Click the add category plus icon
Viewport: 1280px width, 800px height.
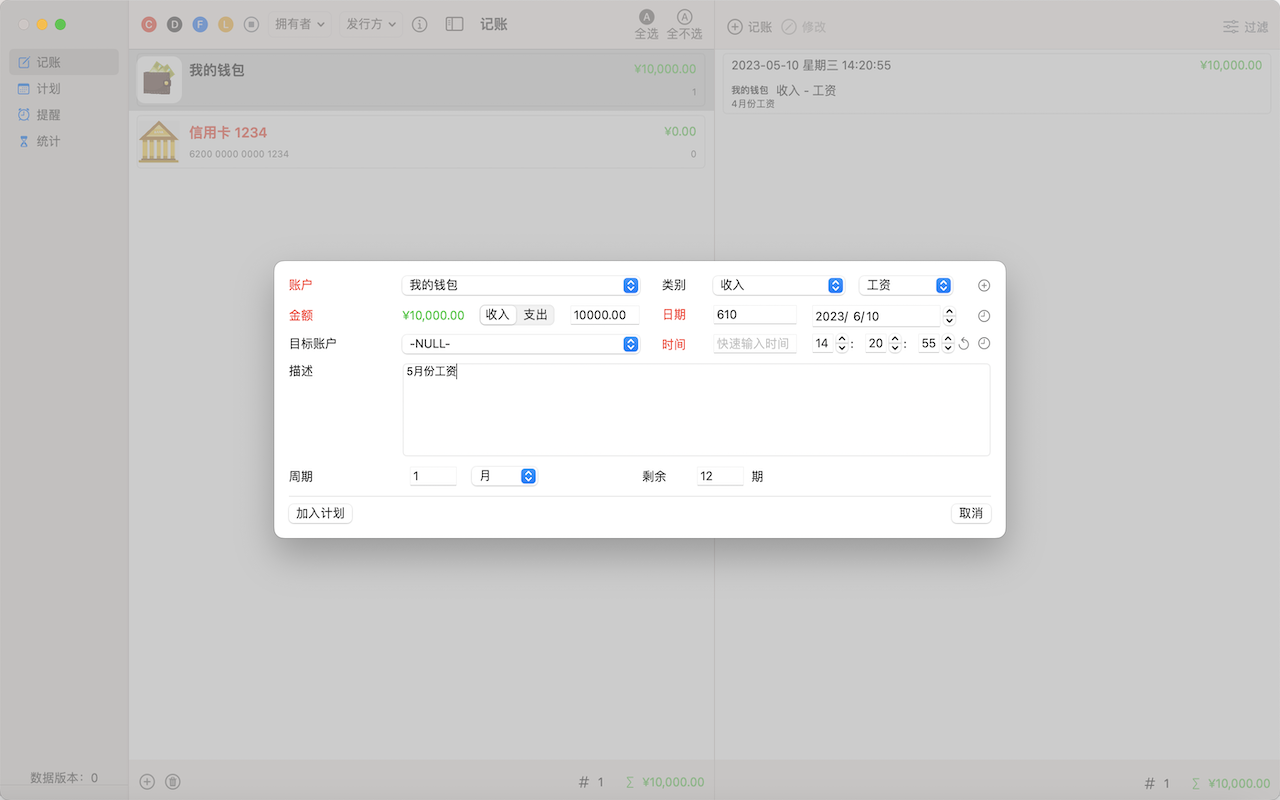984,286
